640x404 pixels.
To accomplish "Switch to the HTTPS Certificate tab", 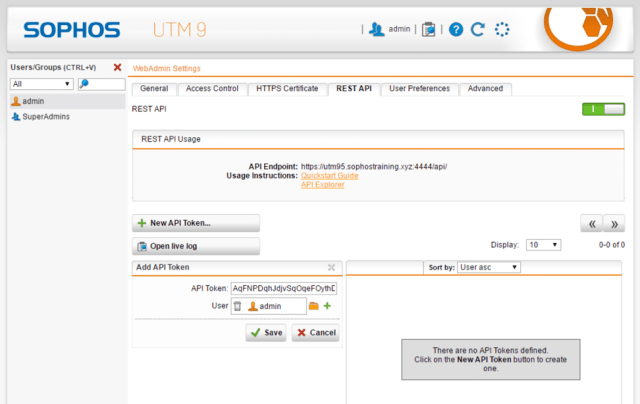I will coord(287,89).
